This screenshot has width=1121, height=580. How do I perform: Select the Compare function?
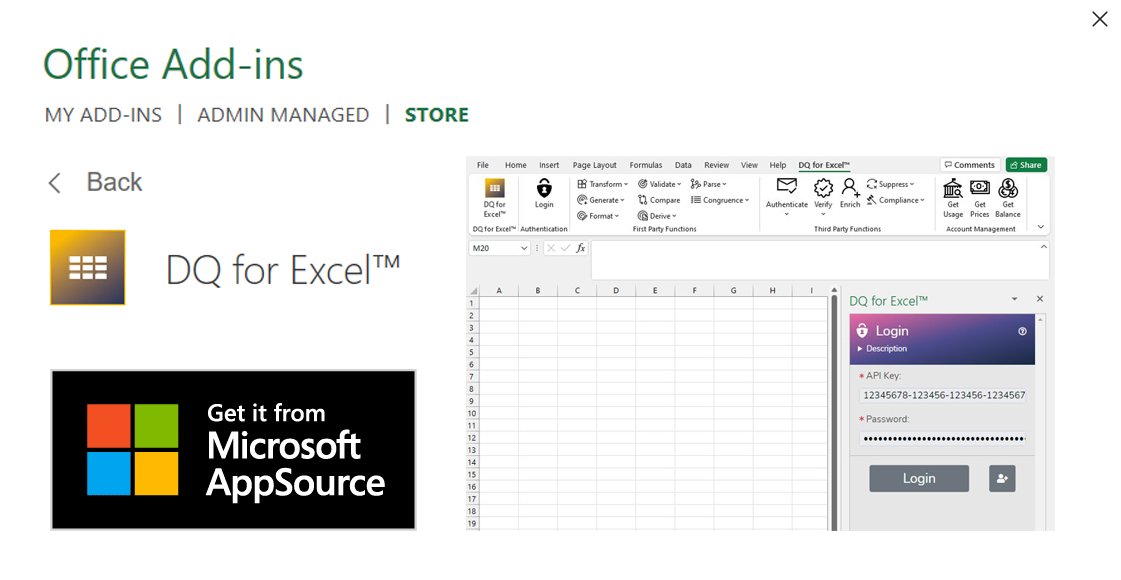click(658, 199)
